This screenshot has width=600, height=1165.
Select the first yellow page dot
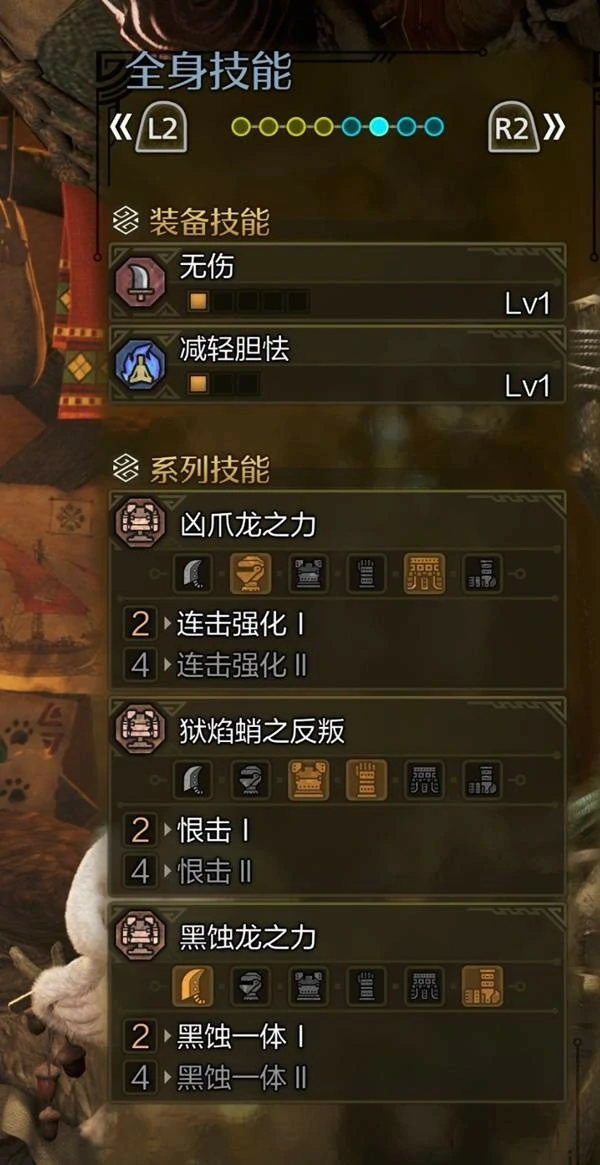click(241, 126)
